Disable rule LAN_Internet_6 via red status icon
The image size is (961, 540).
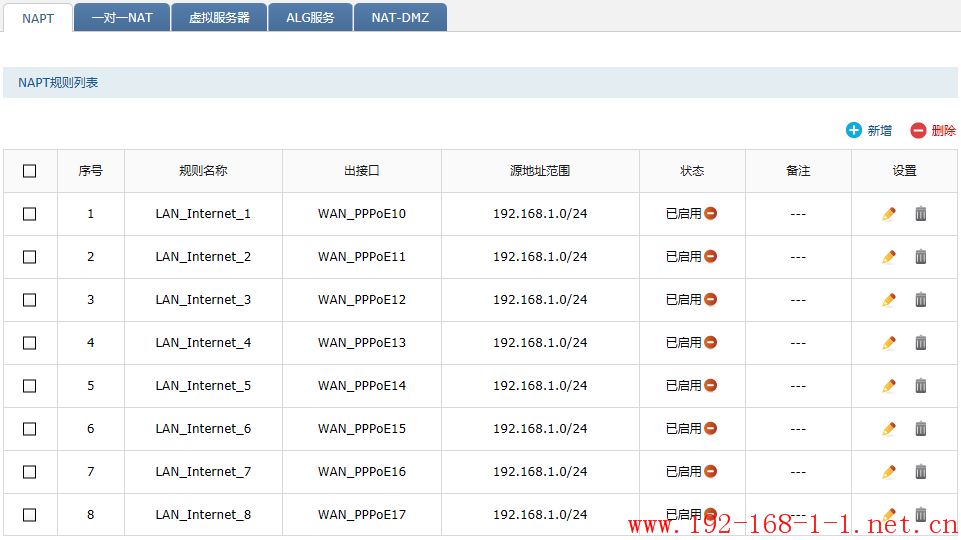point(710,428)
